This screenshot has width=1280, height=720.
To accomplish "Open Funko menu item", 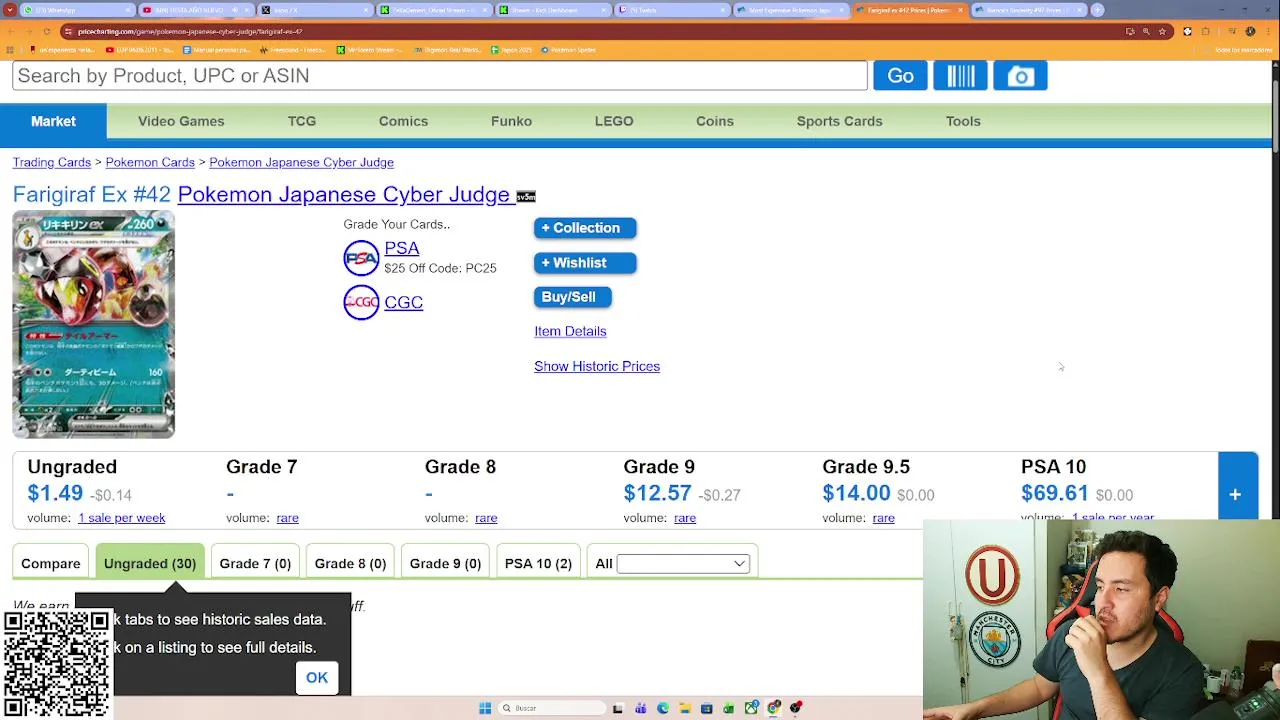I will click(x=511, y=121).
